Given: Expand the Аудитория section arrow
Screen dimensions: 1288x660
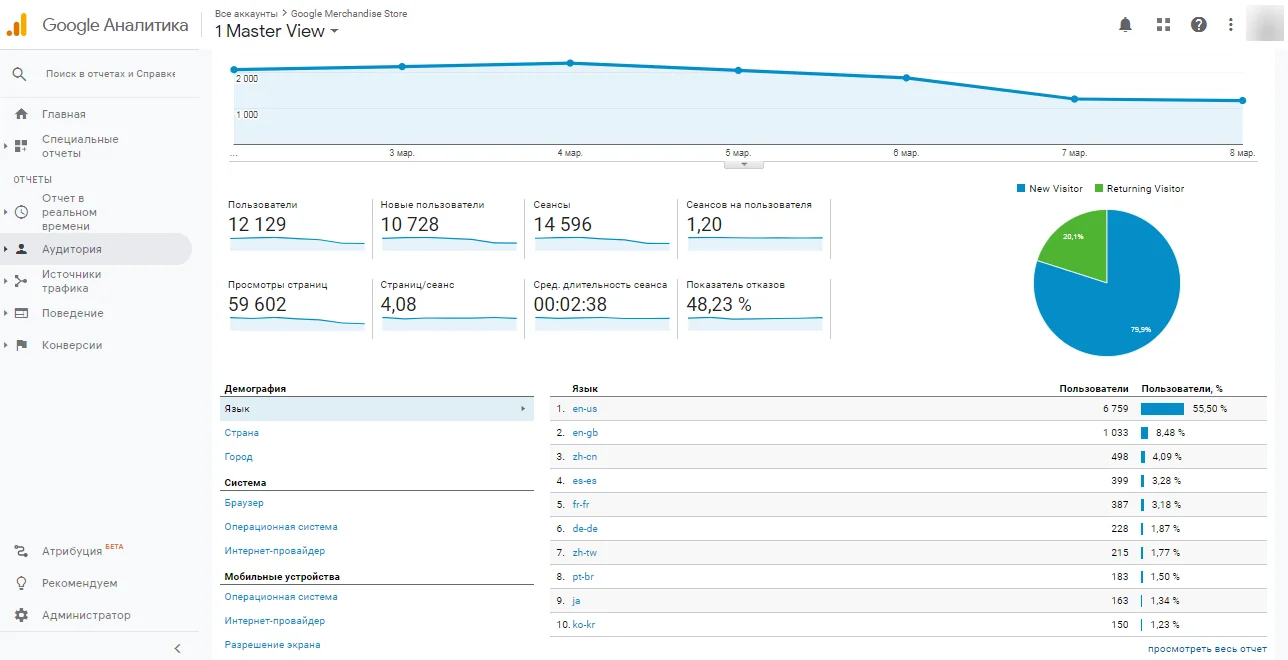Looking at the screenshot, I should pyautogui.click(x=5, y=249).
